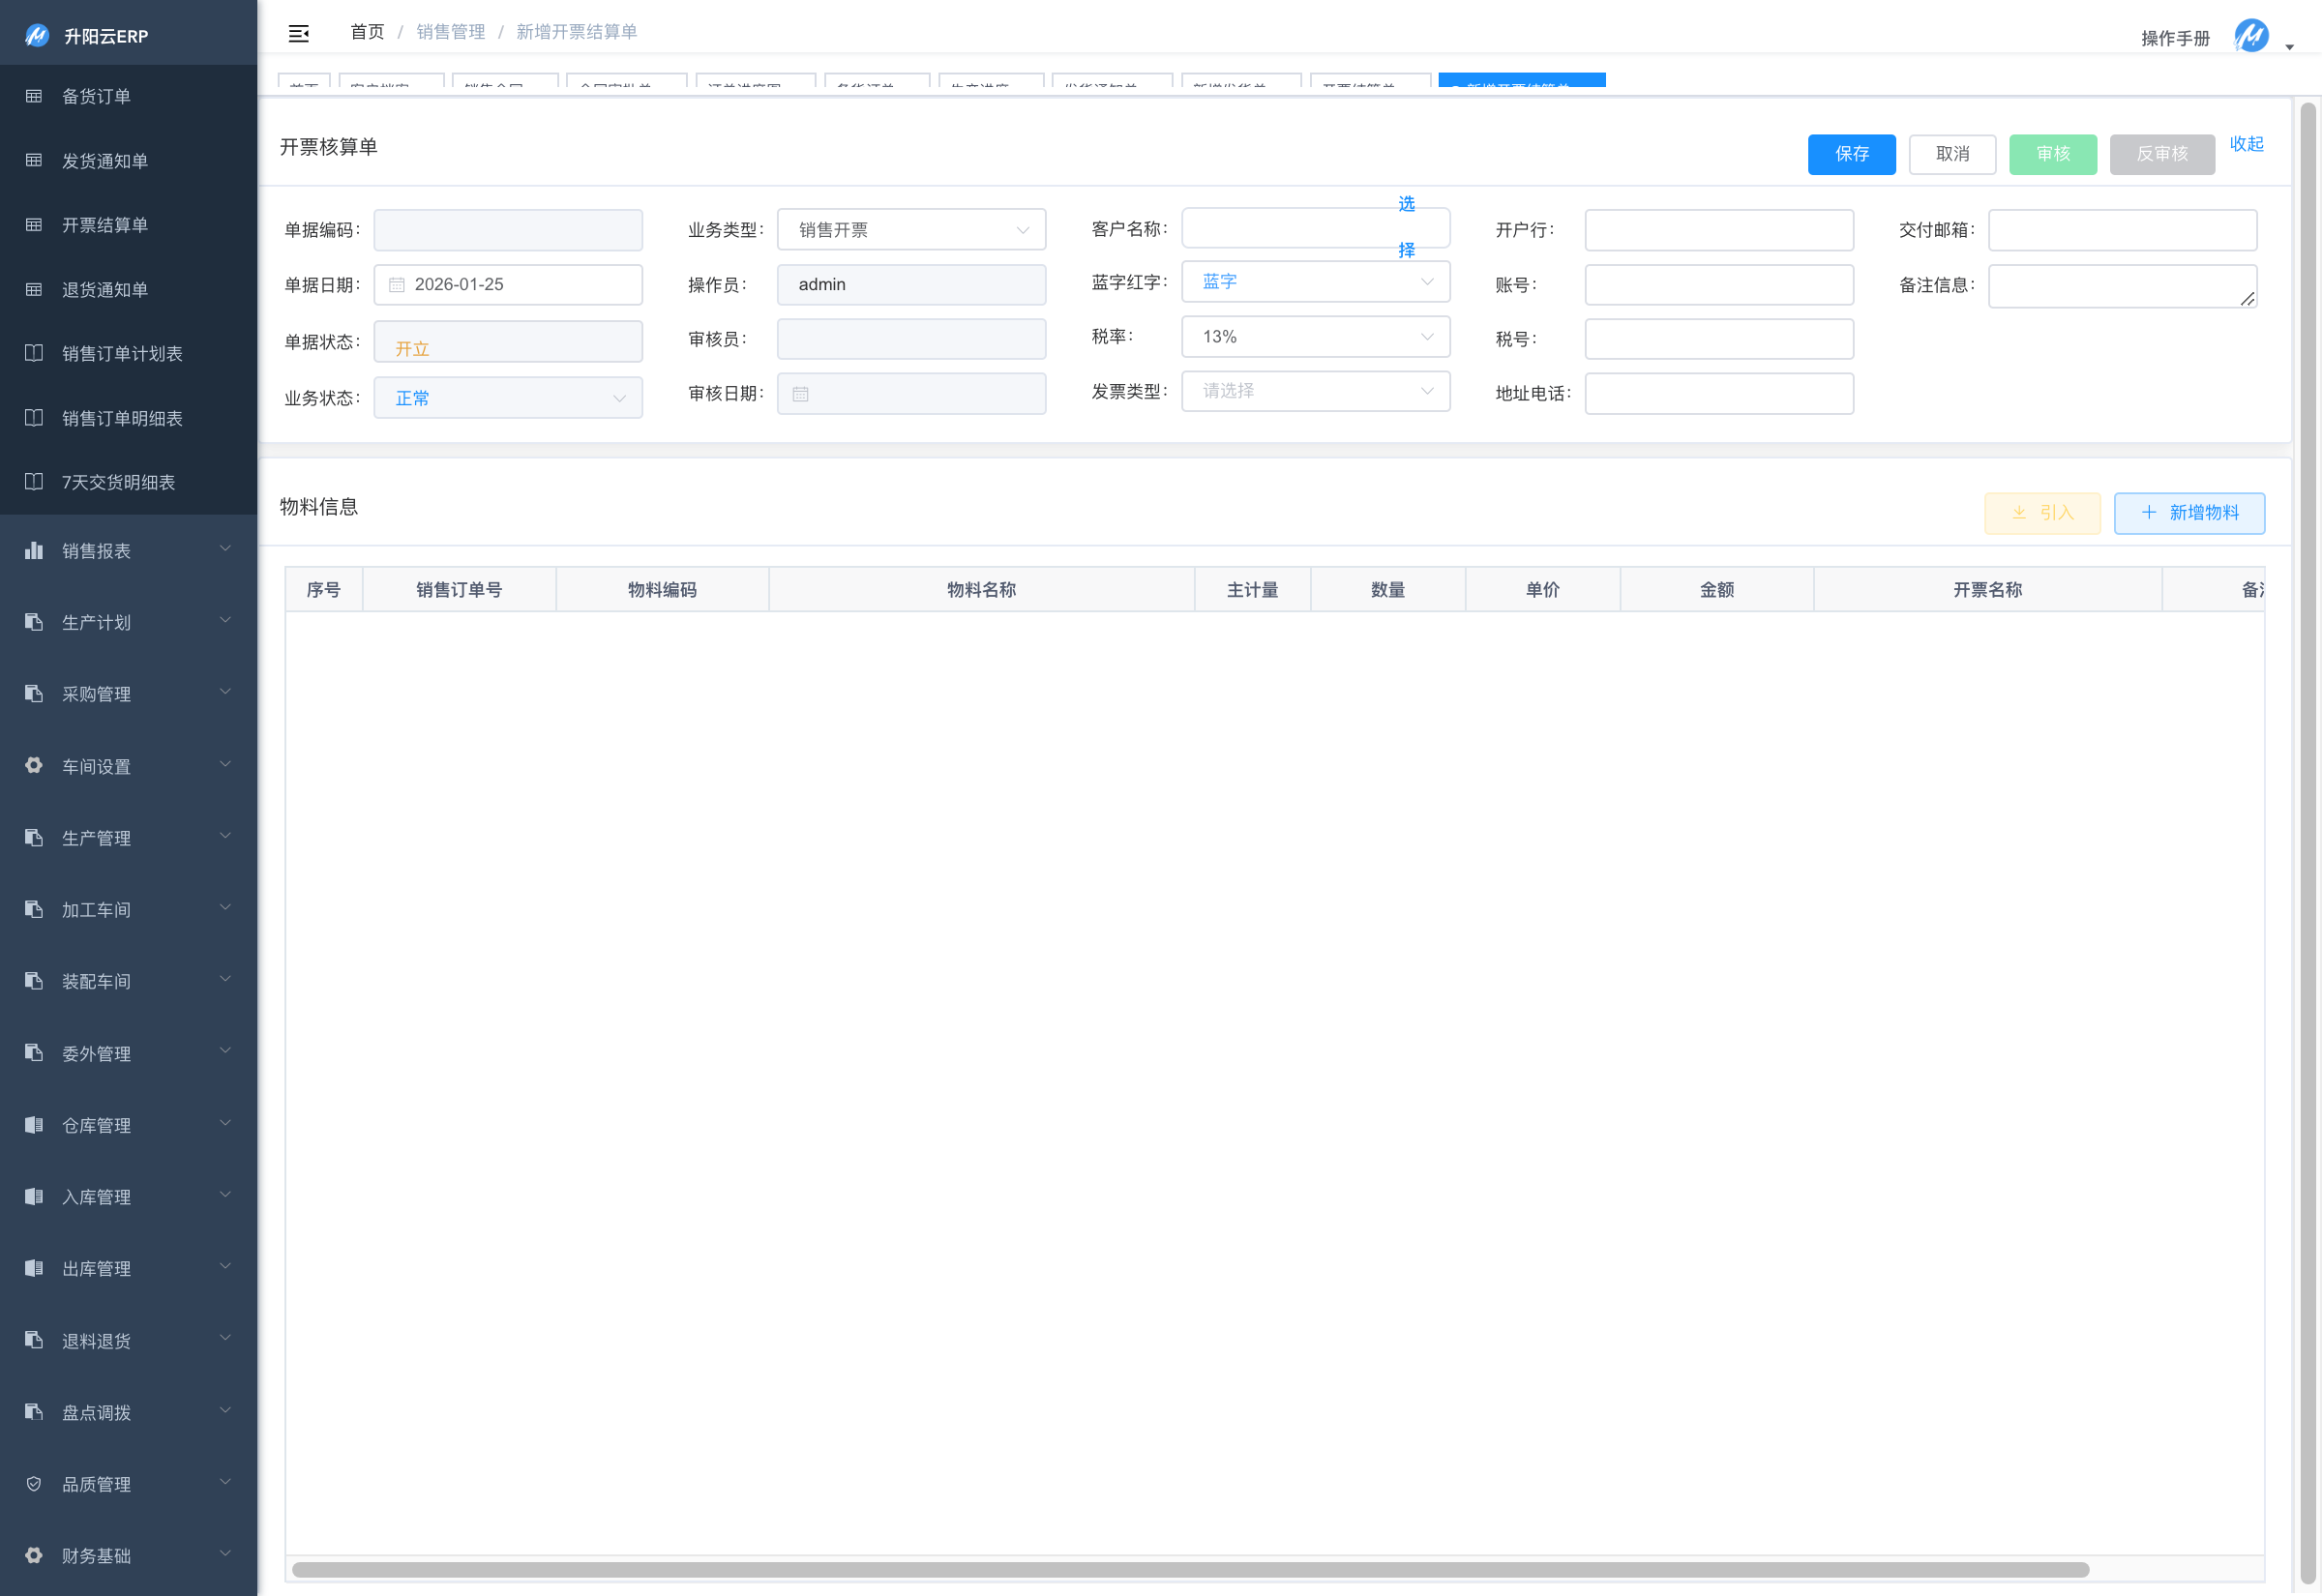Click the user avatar logo icon
This screenshot has width=2322, height=1596.
point(2251,37)
